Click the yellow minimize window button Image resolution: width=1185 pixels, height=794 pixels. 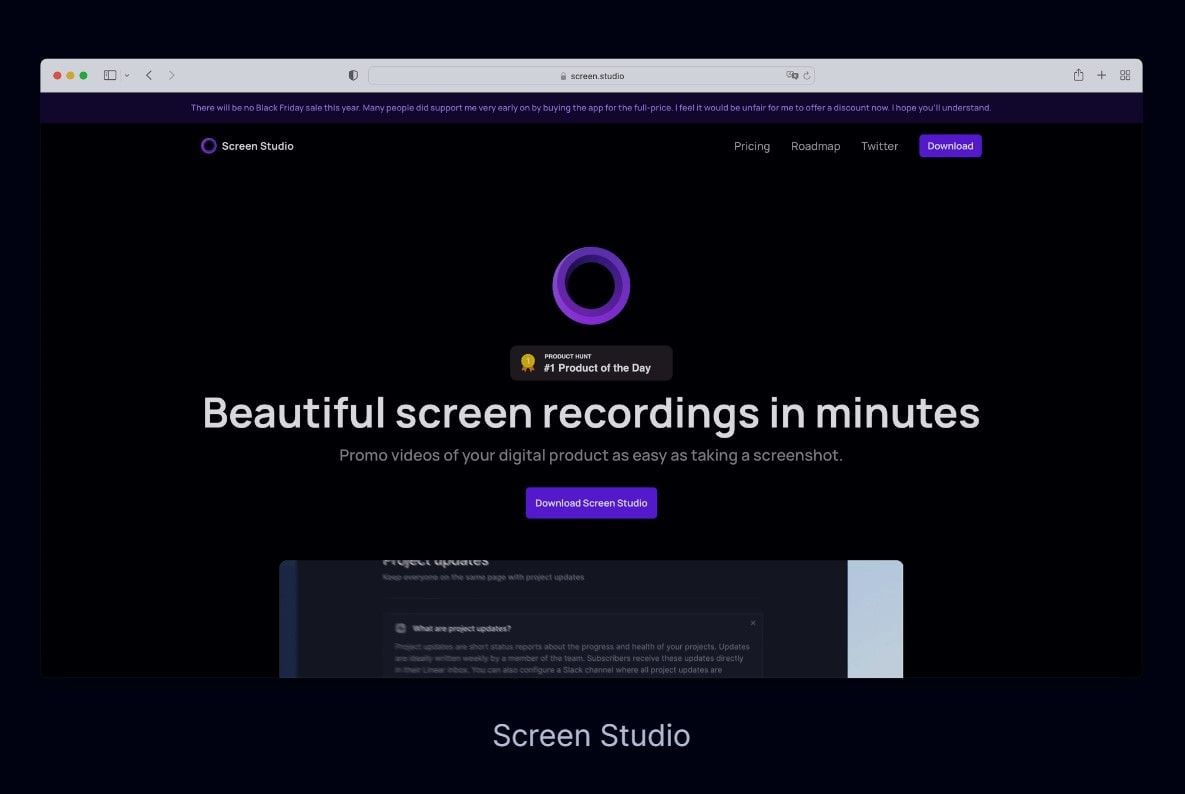click(x=70, y=75)
